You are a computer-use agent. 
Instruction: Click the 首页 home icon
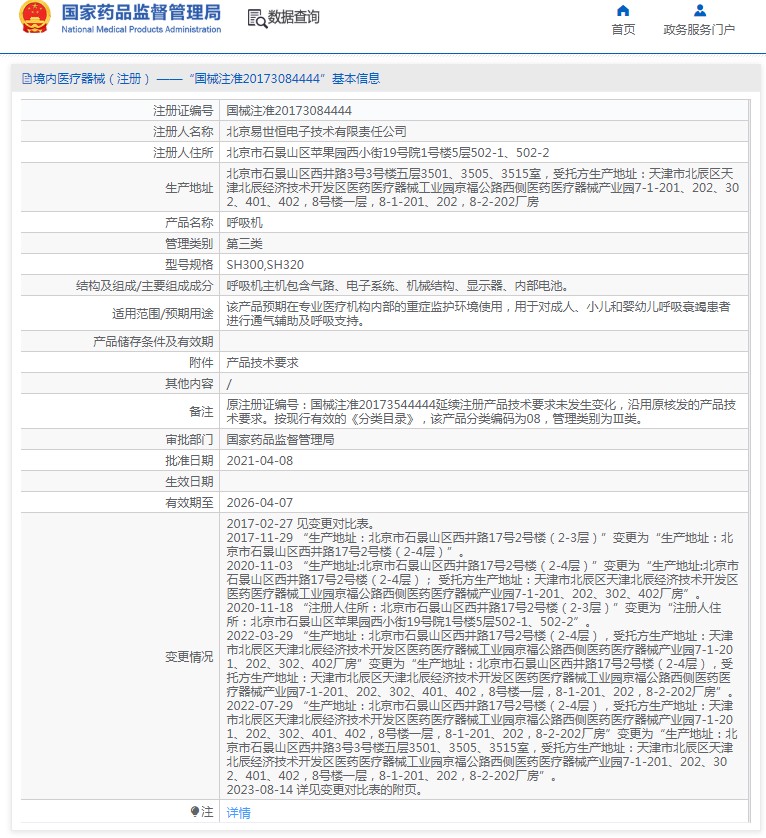click(x=623, y=11)
